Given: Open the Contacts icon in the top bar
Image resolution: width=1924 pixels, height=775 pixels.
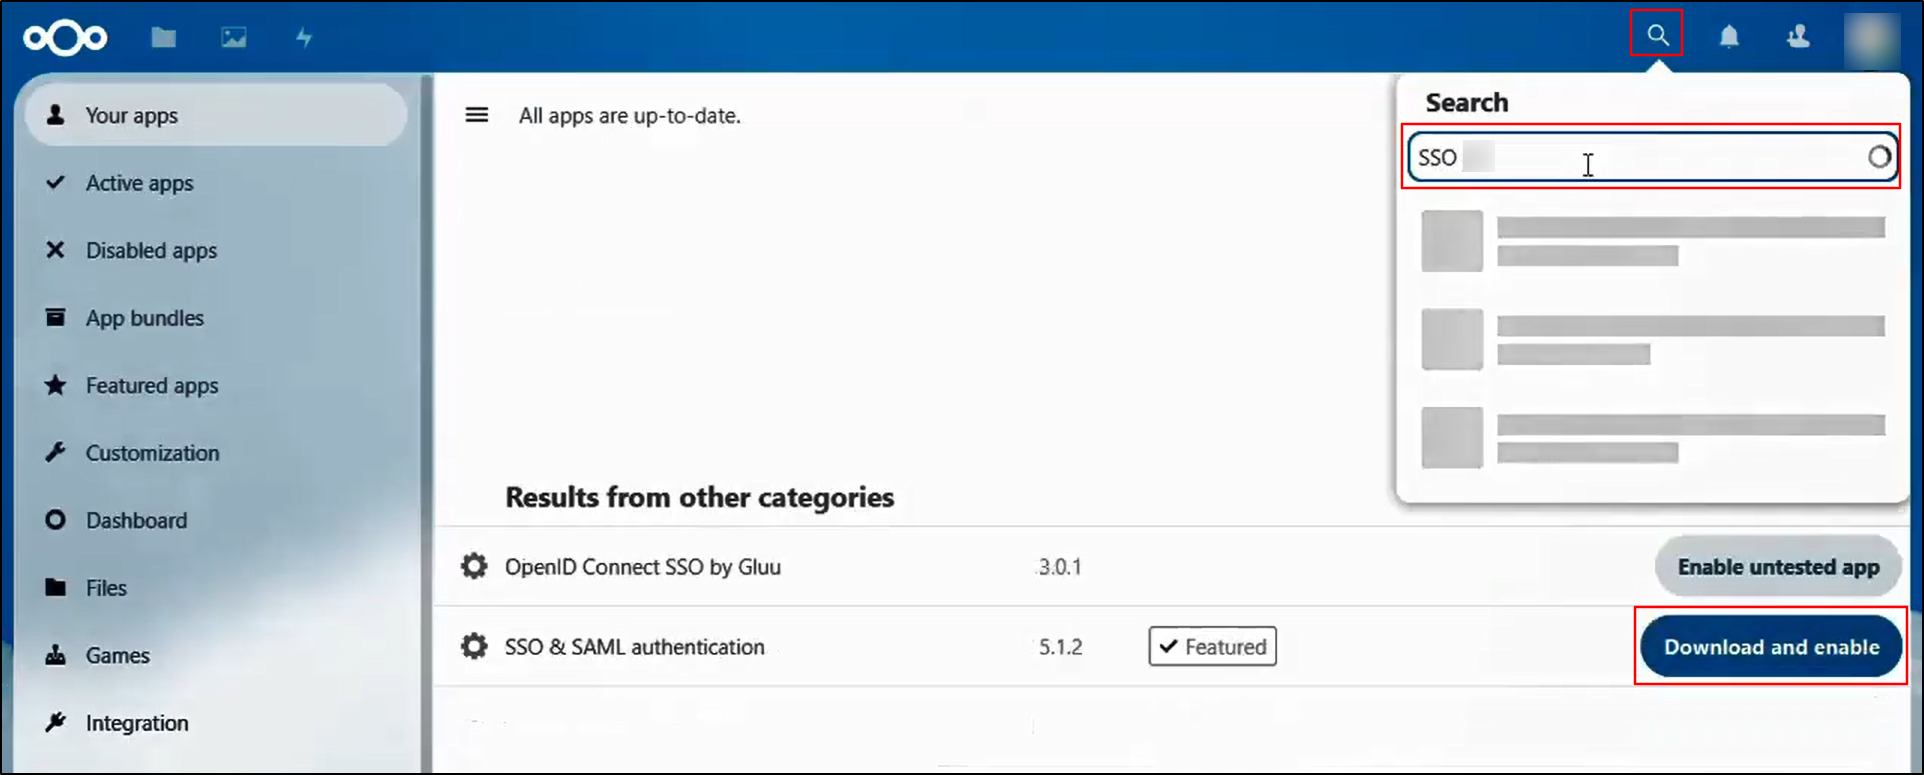Looking at the screenshot, I should [1797, 37].
